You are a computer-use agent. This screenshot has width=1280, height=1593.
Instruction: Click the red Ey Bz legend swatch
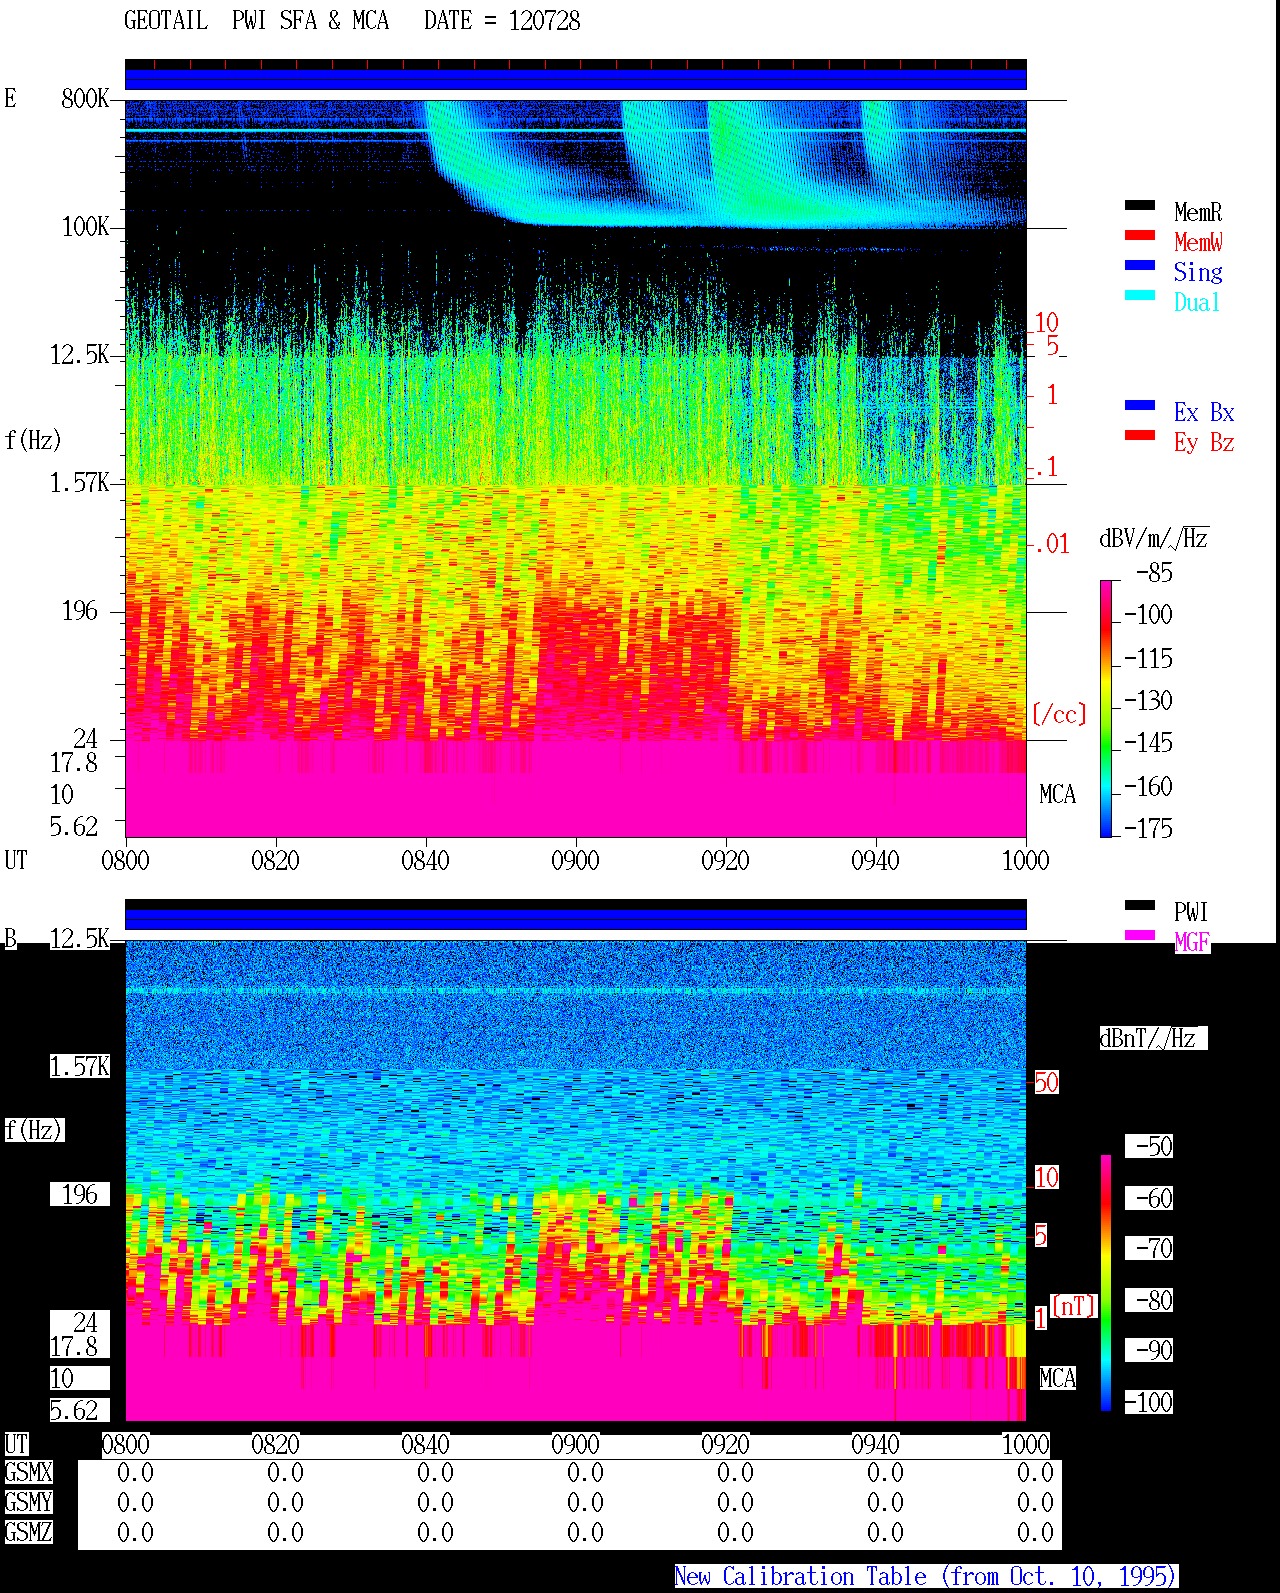[1140, 436]
